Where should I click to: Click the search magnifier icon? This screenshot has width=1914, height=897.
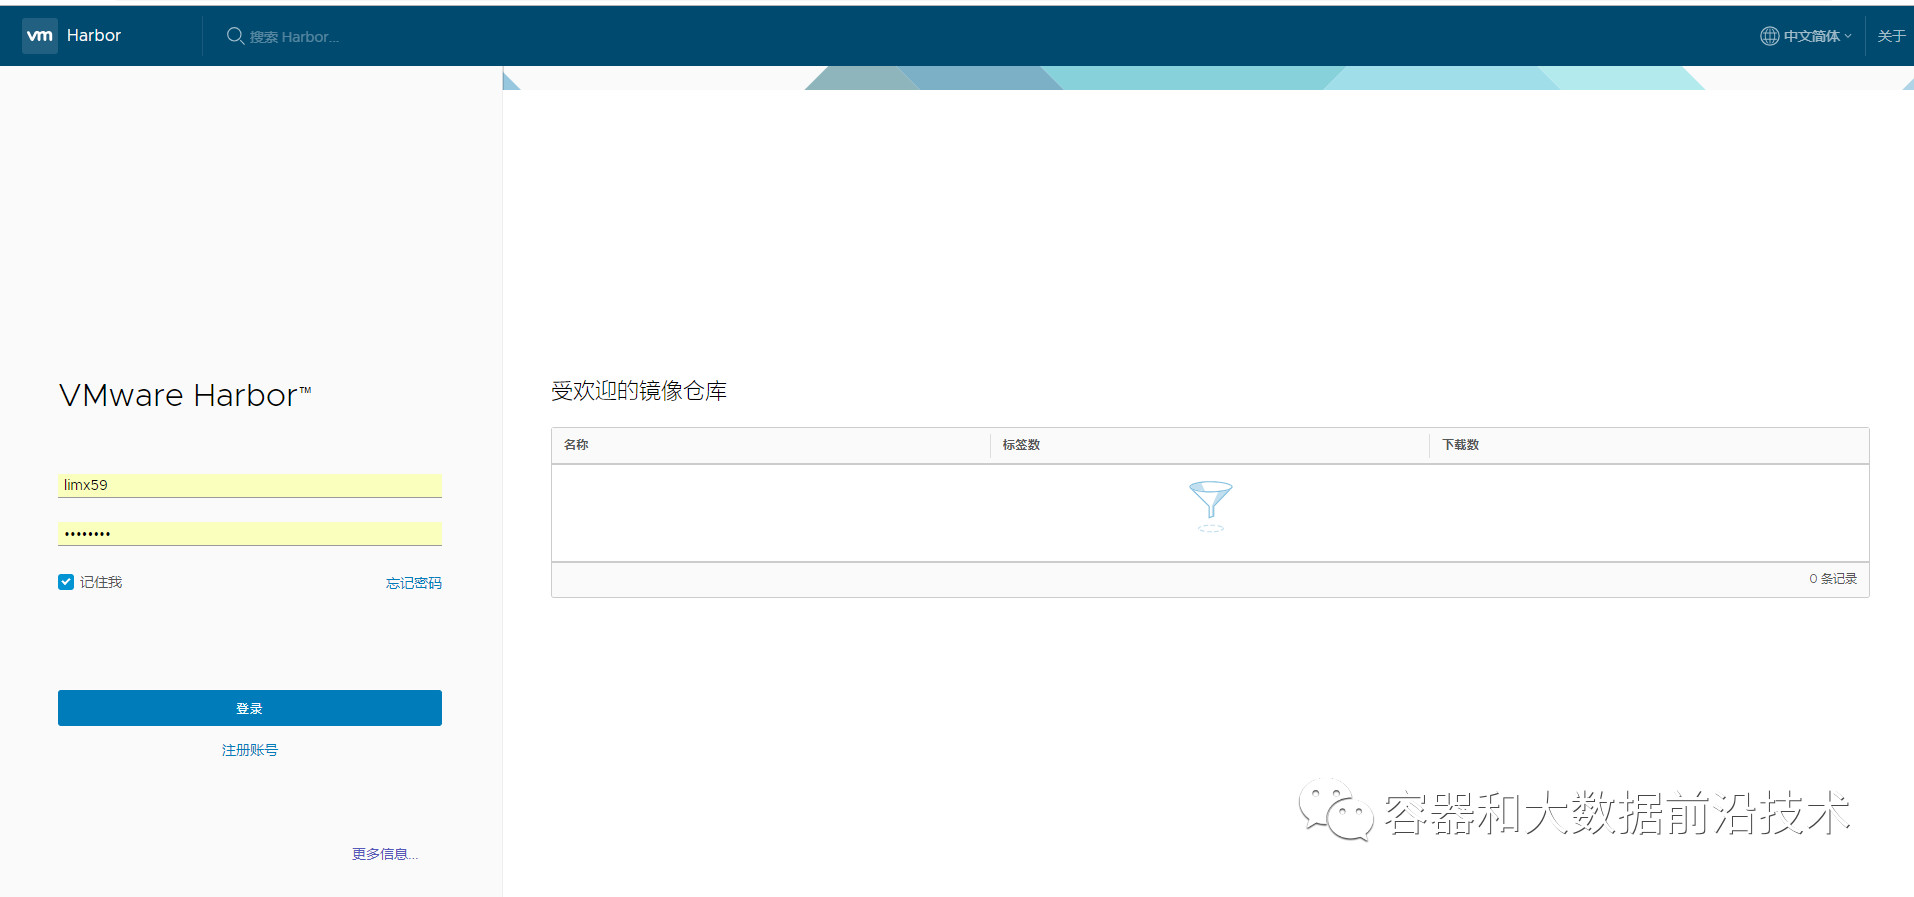235,36
